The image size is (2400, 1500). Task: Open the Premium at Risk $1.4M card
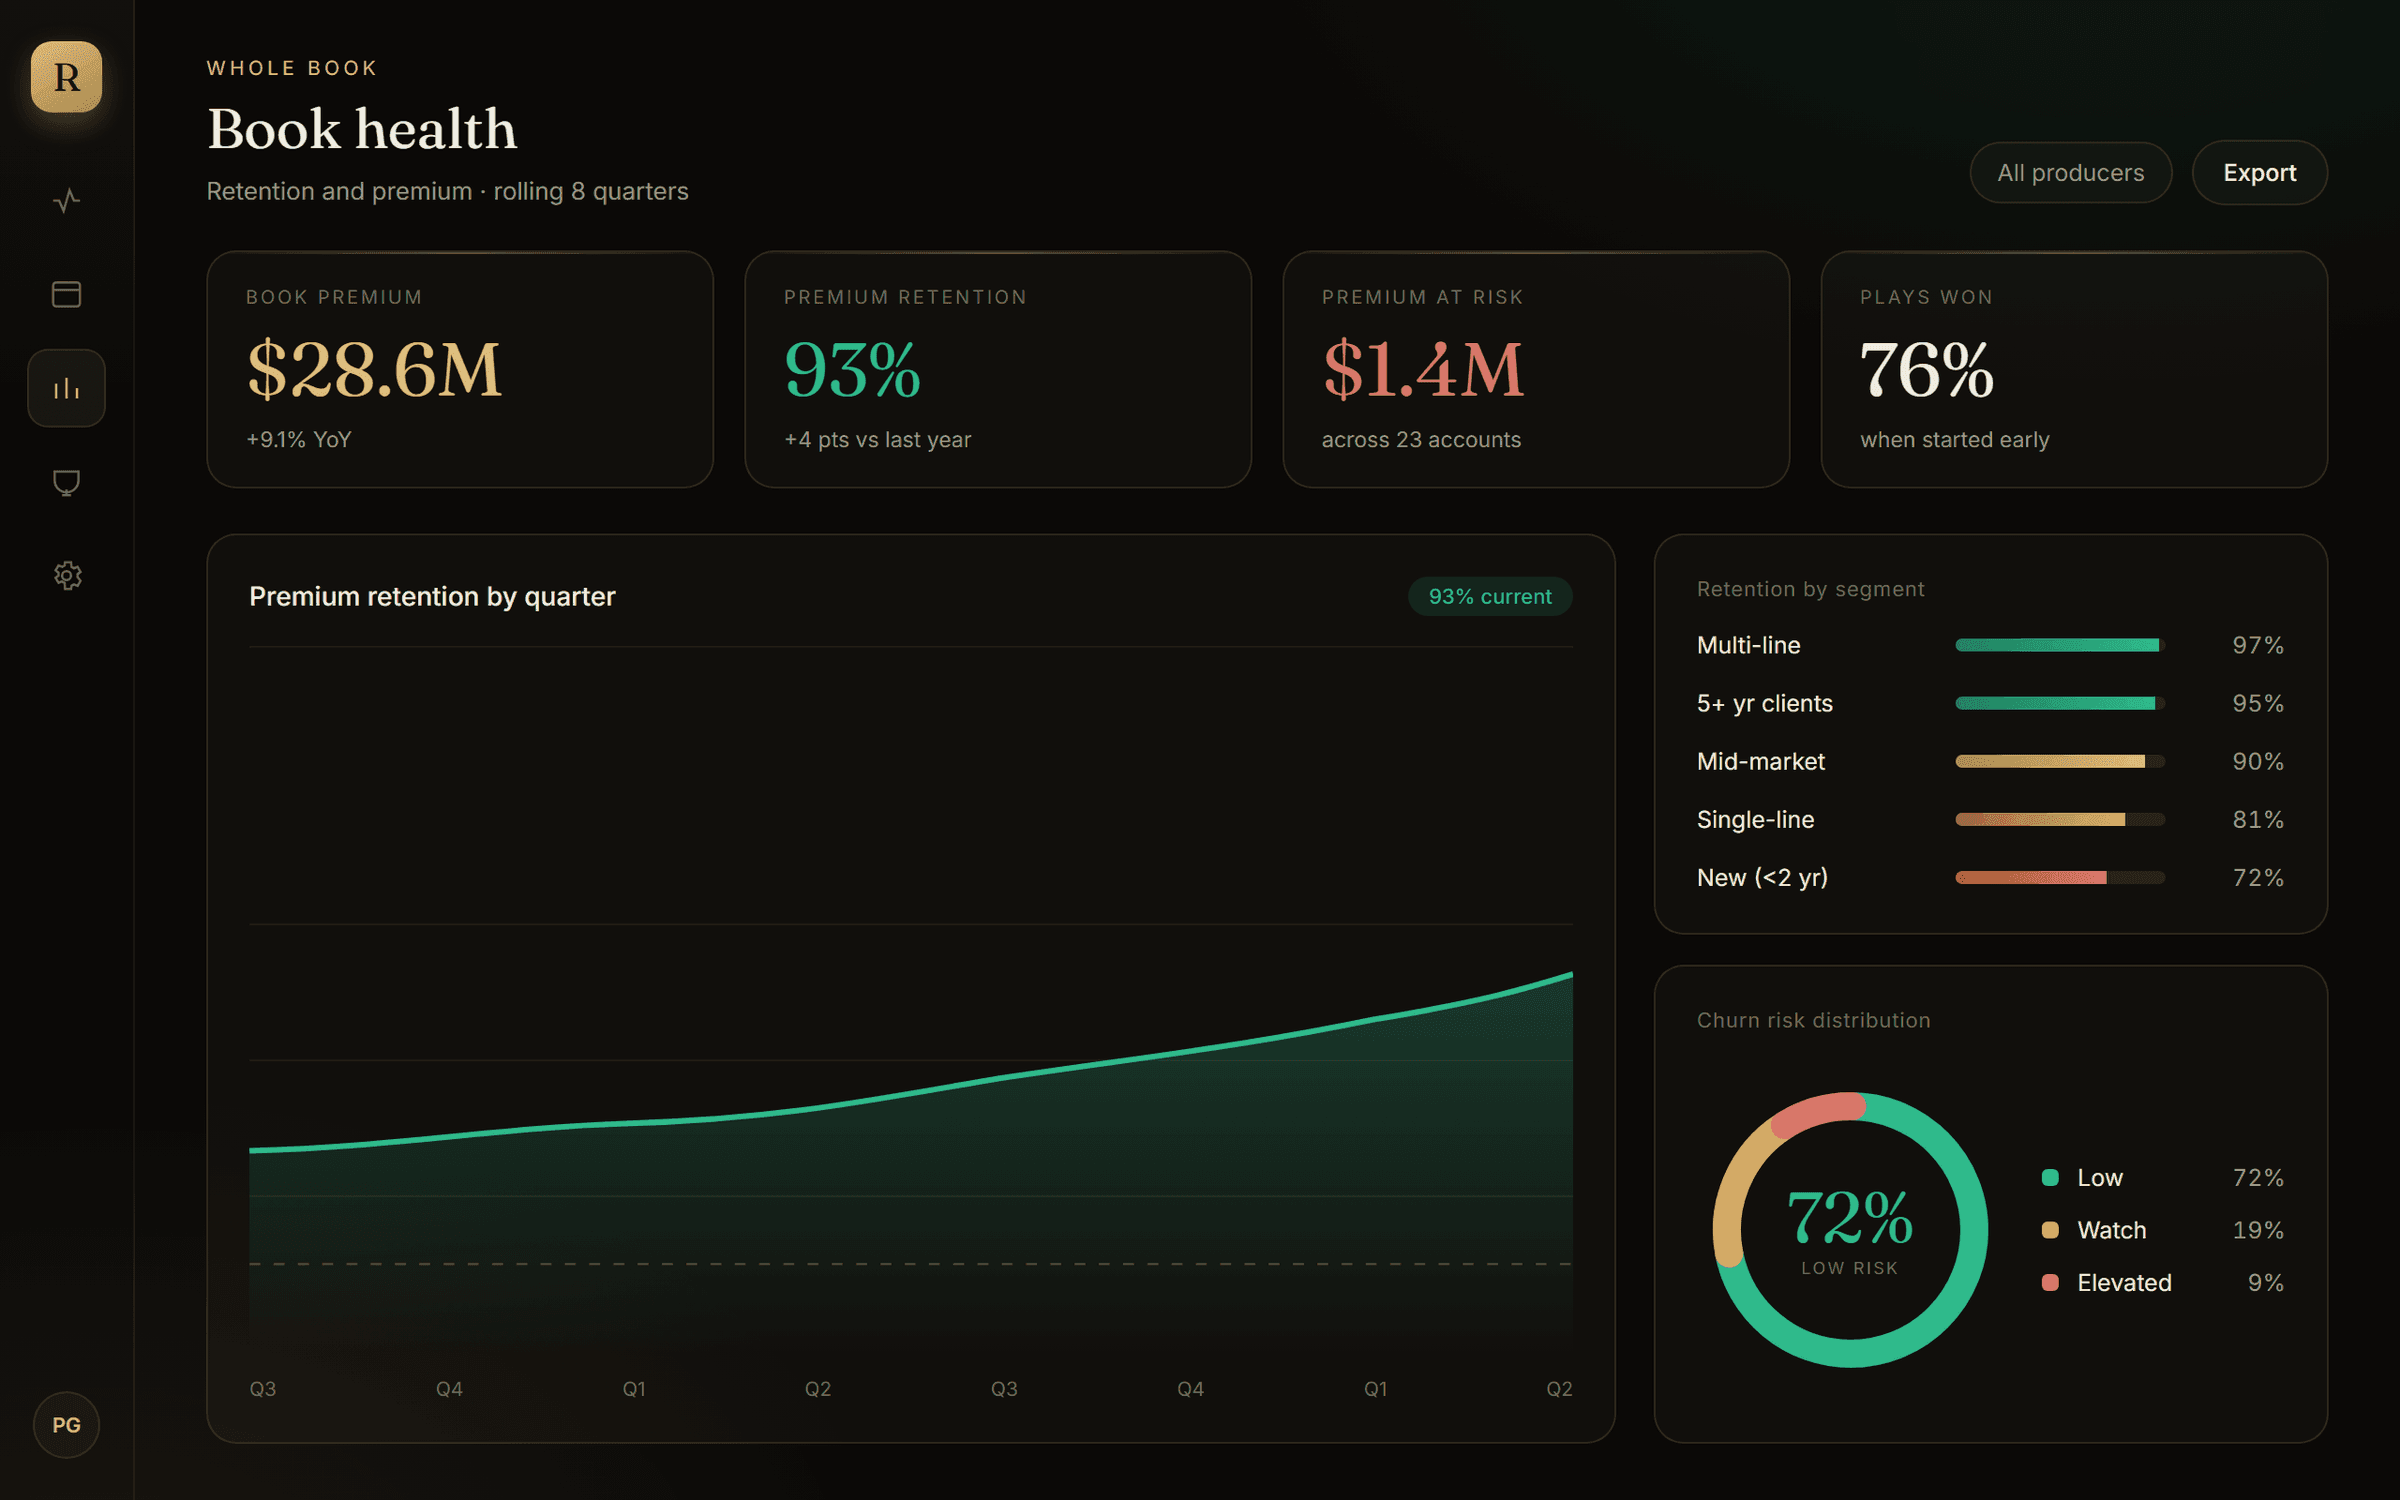pos(1536,369)
